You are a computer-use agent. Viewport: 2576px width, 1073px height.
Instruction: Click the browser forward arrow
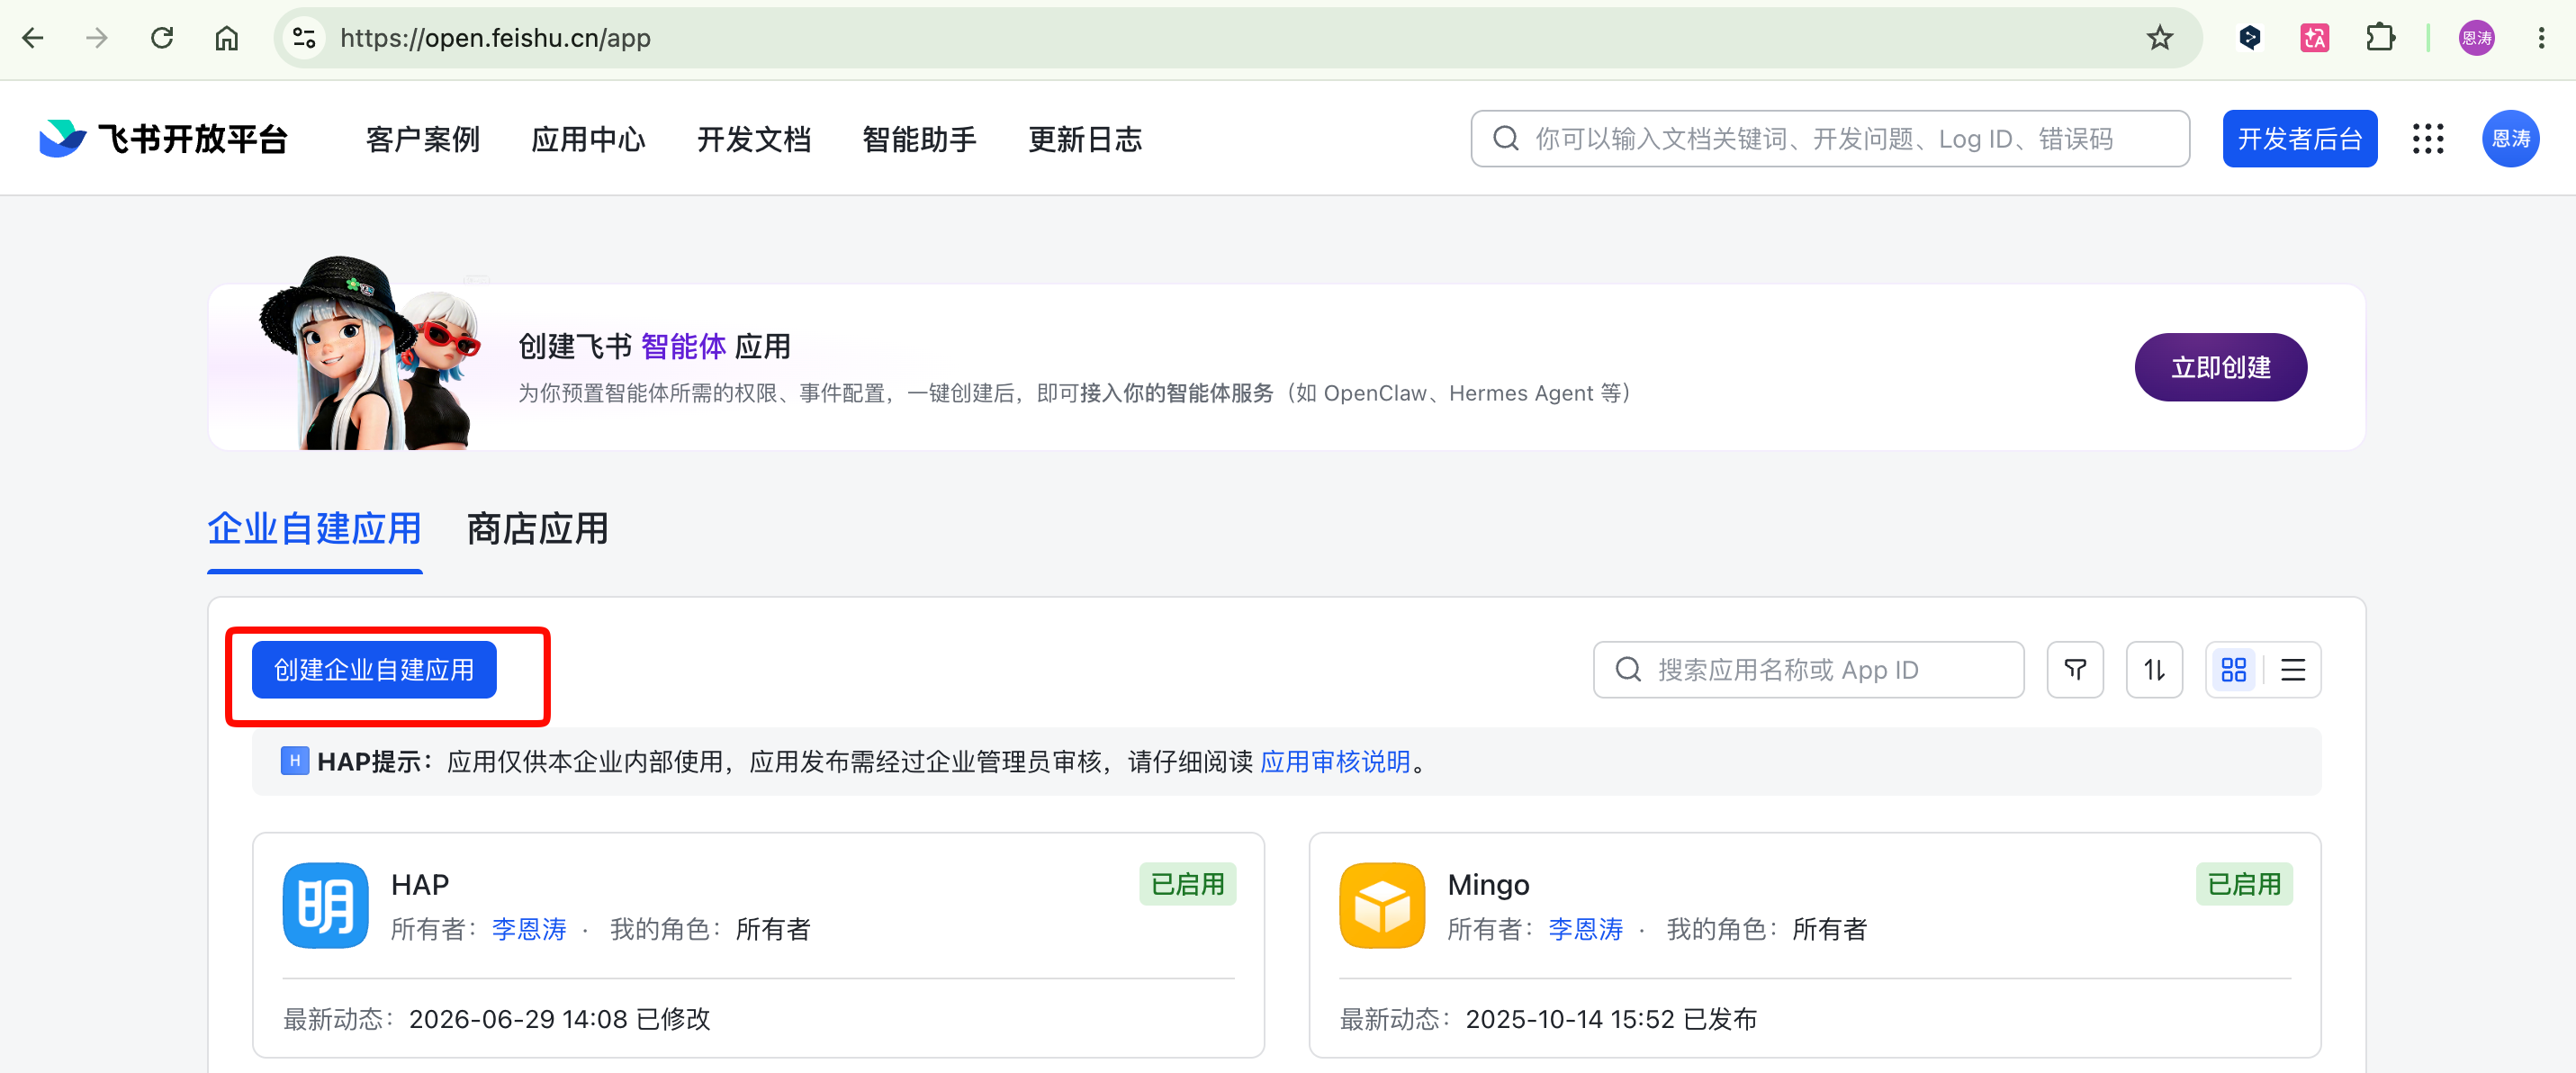[x=97, y=38]
